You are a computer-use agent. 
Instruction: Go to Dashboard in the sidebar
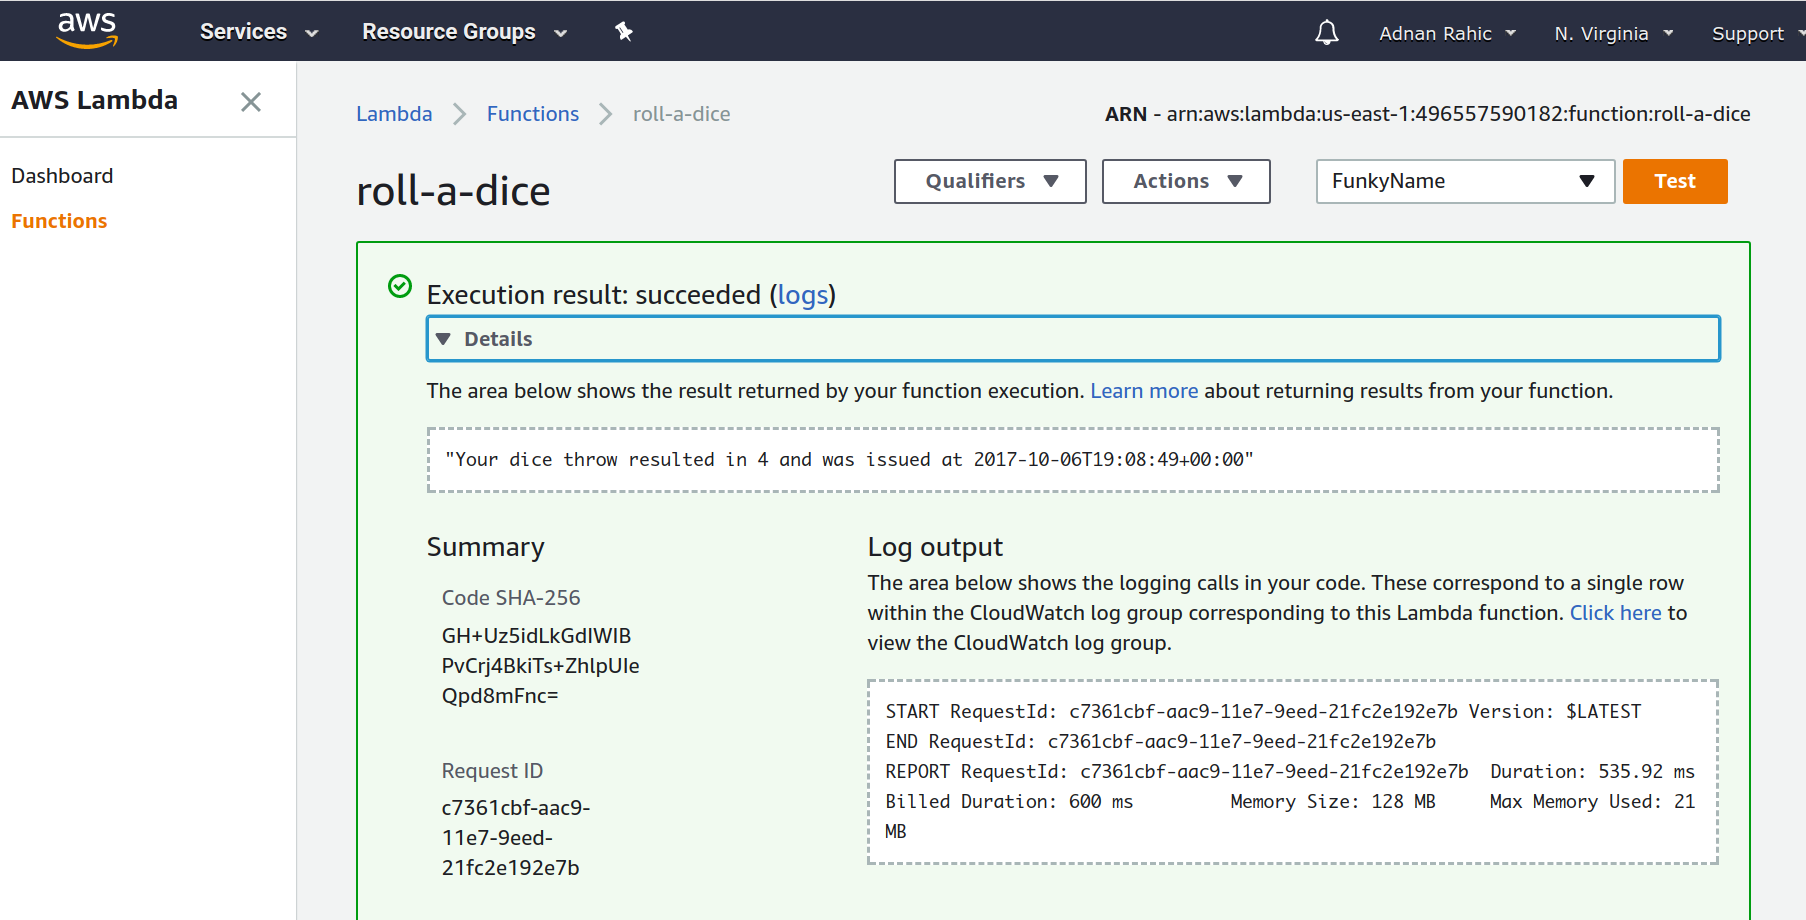pyautogui.click(x=62, y=176)
